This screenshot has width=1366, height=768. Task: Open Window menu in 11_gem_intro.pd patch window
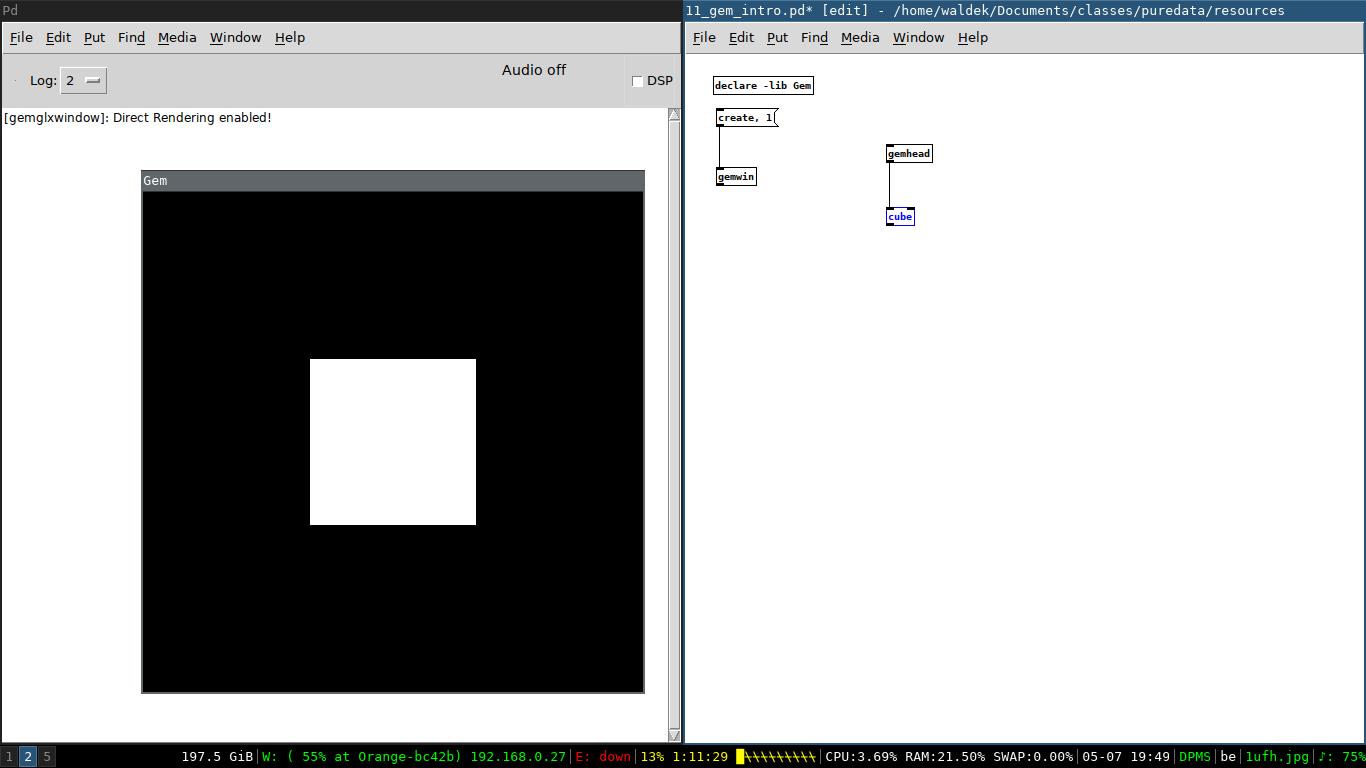tap(918, 37)
